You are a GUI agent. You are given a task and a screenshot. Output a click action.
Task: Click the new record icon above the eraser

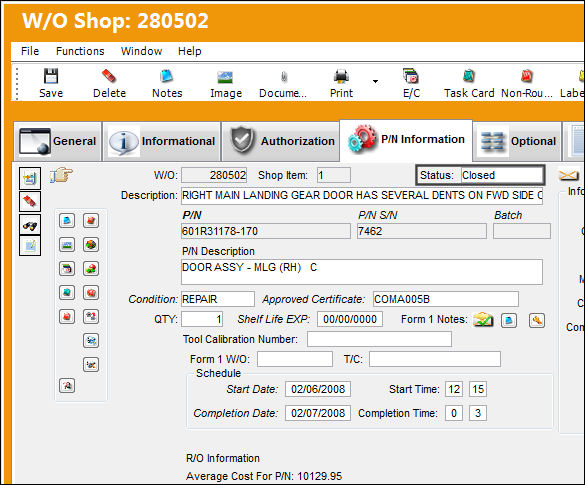pos(30,178)
